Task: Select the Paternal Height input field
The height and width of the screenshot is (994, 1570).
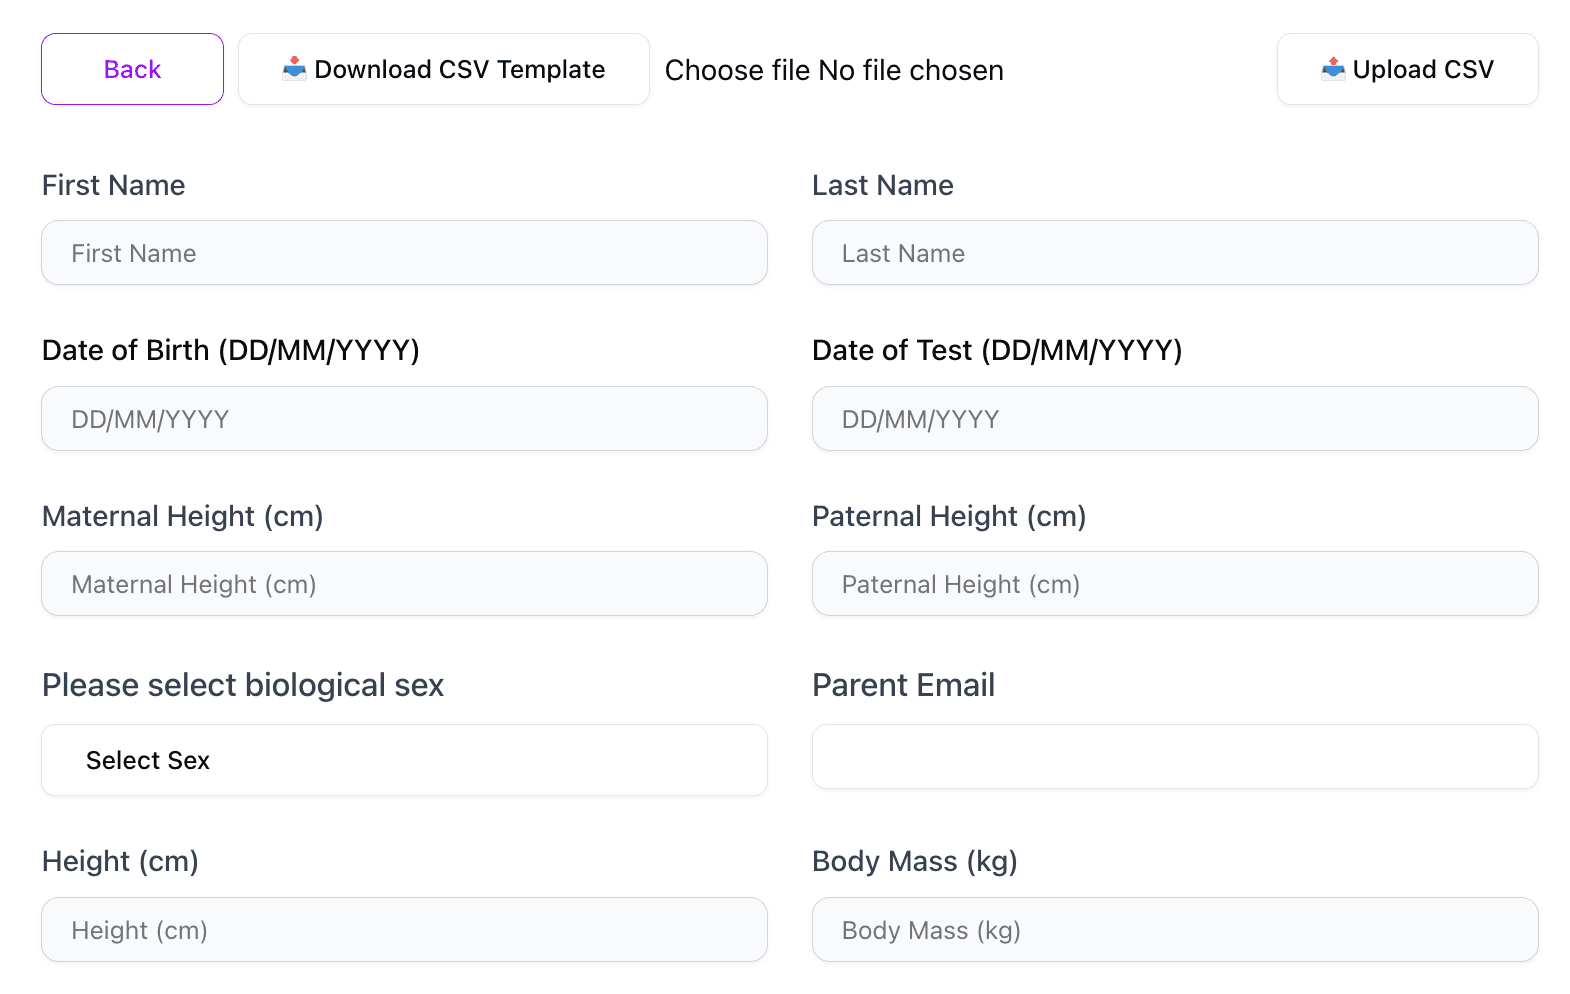Action: pos(1174,584)
